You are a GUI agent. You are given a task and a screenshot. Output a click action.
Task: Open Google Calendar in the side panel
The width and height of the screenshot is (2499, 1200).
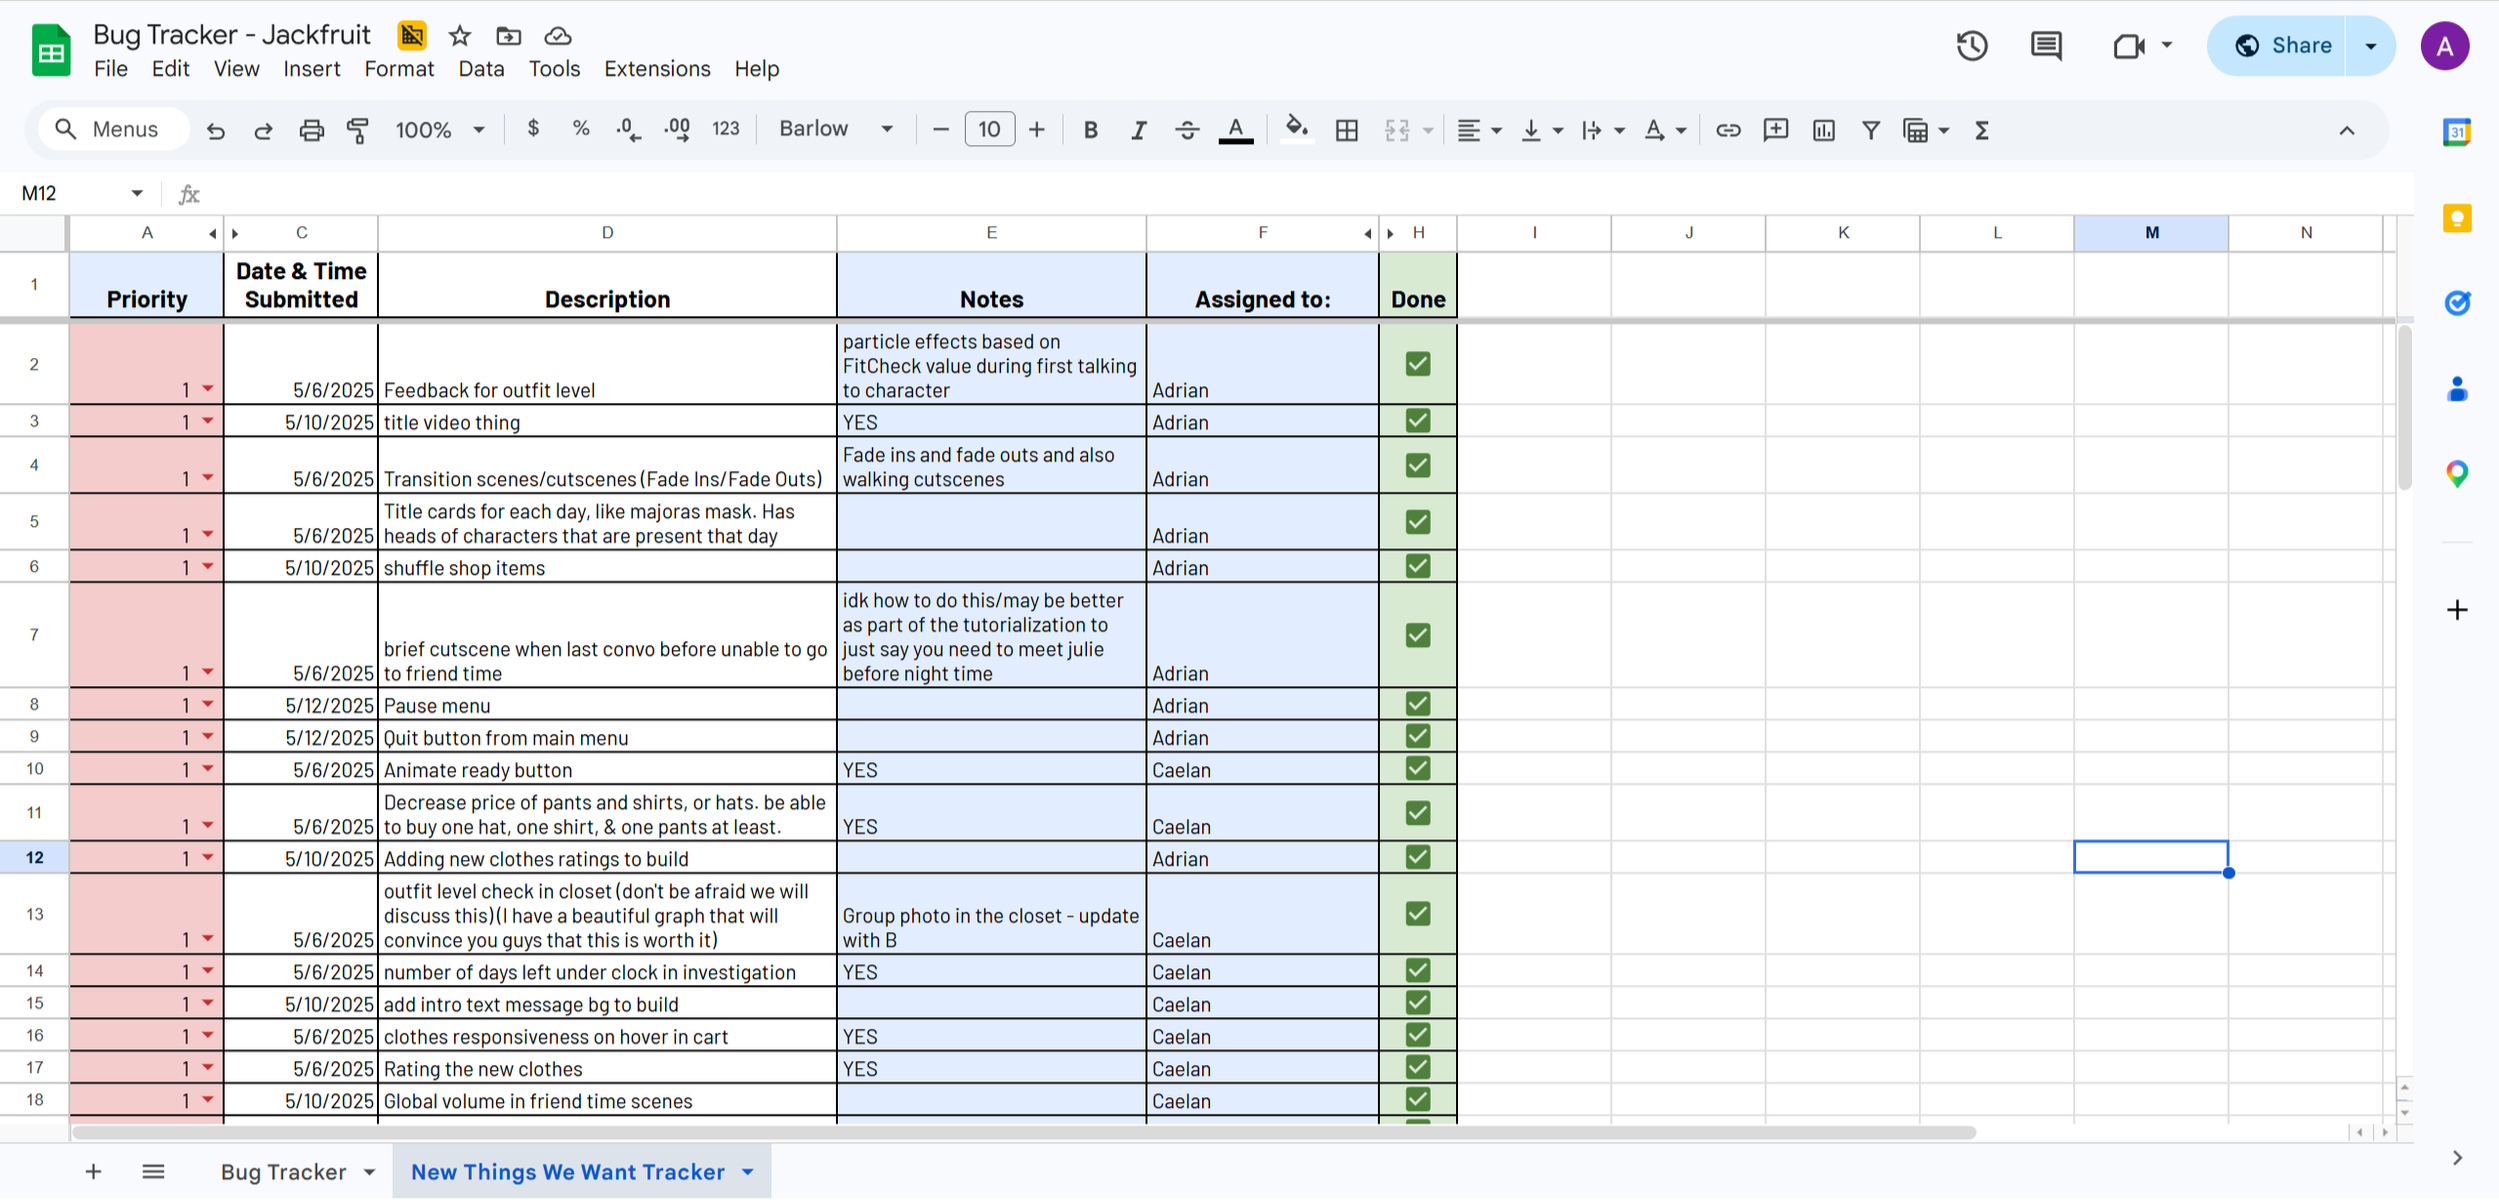[2458, 131]
